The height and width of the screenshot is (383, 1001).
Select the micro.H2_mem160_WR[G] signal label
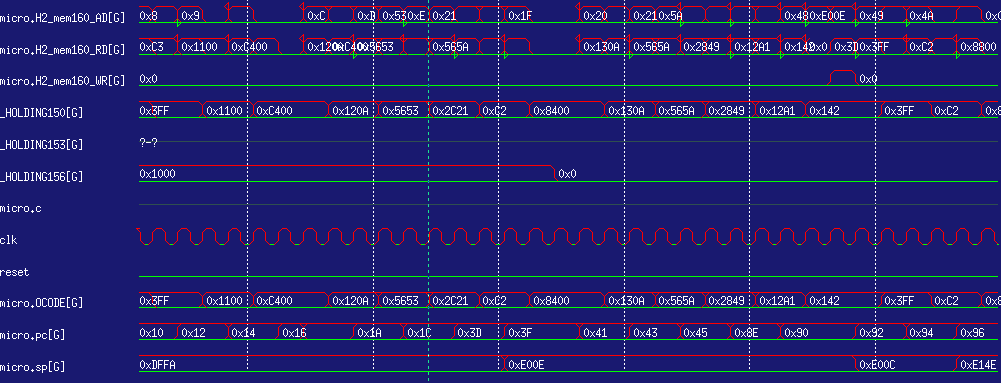point(63,81)
